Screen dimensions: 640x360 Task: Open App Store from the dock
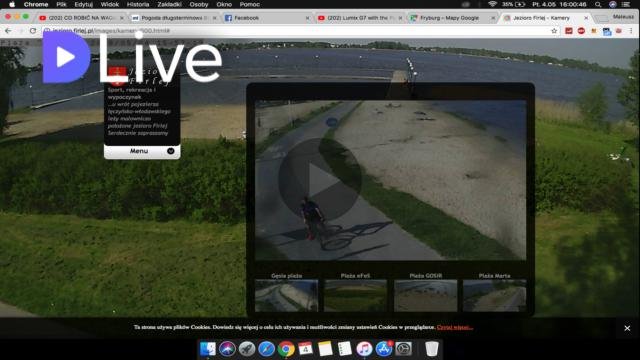[384, 349]
